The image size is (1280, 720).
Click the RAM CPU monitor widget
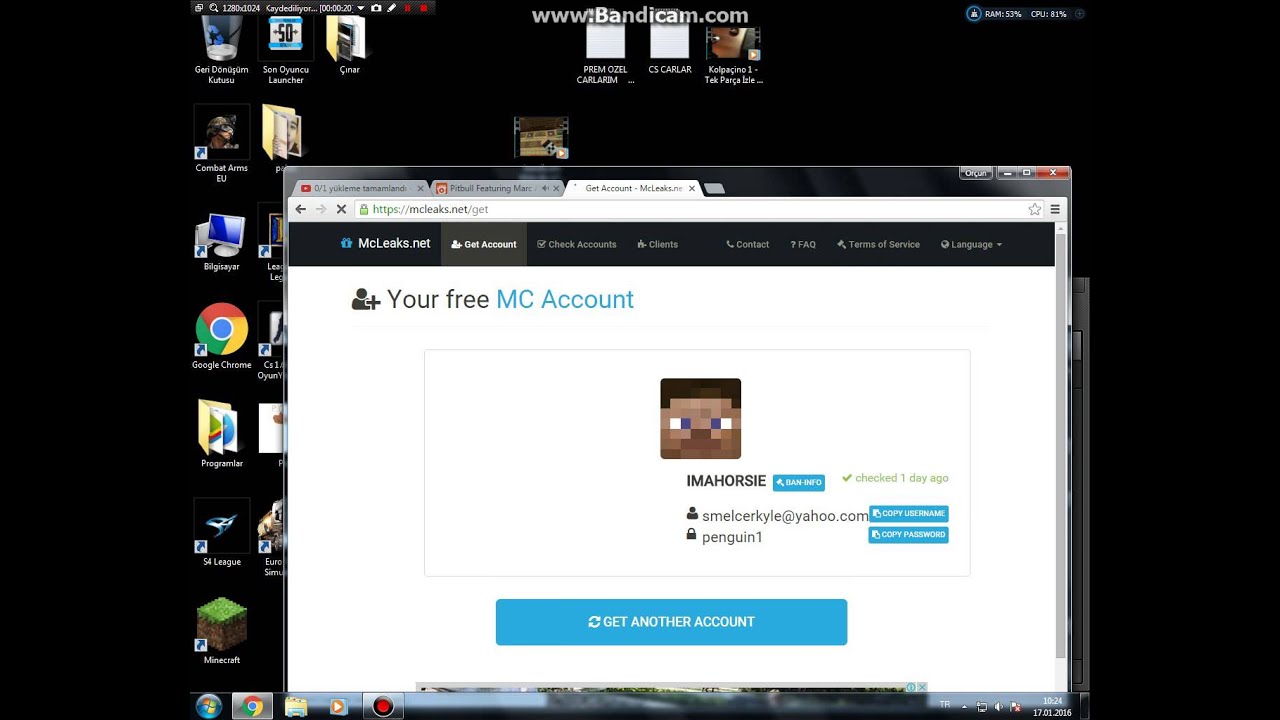(x=1026, y=14)
